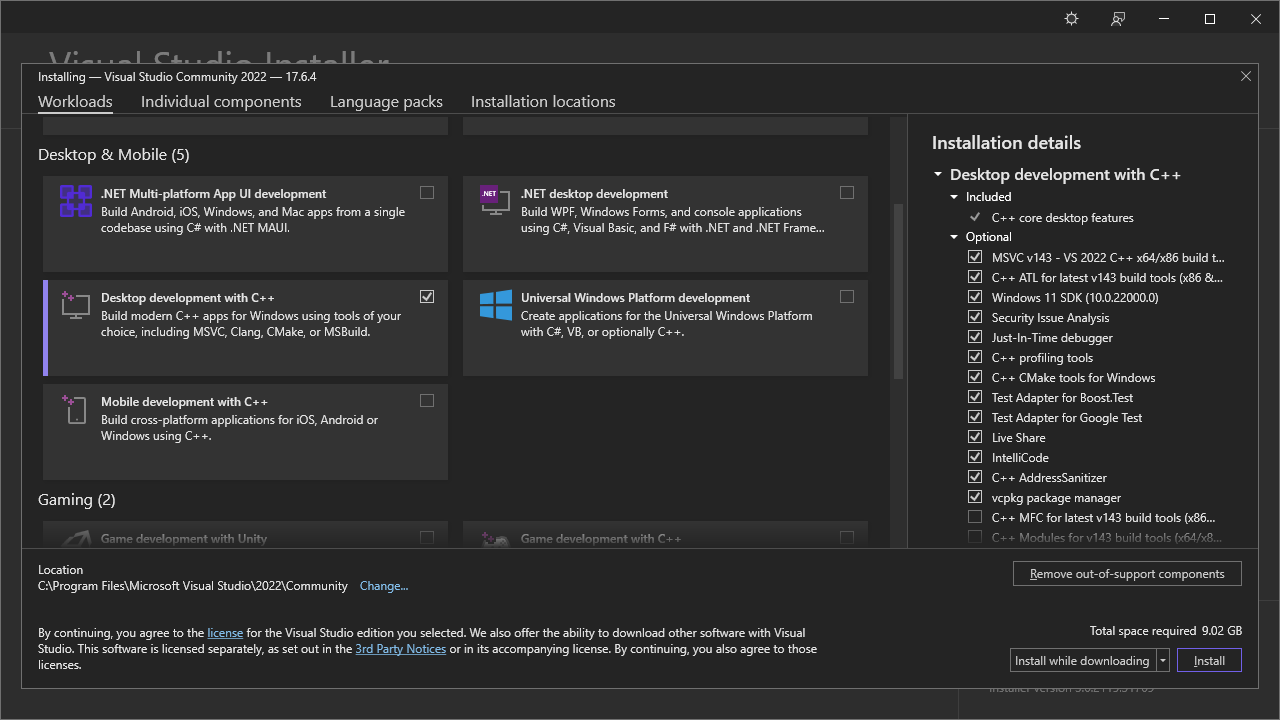This screenshot has height=720, width=1280.
Task: Click Remove out-of-support components button
Action: [1127, 574]
